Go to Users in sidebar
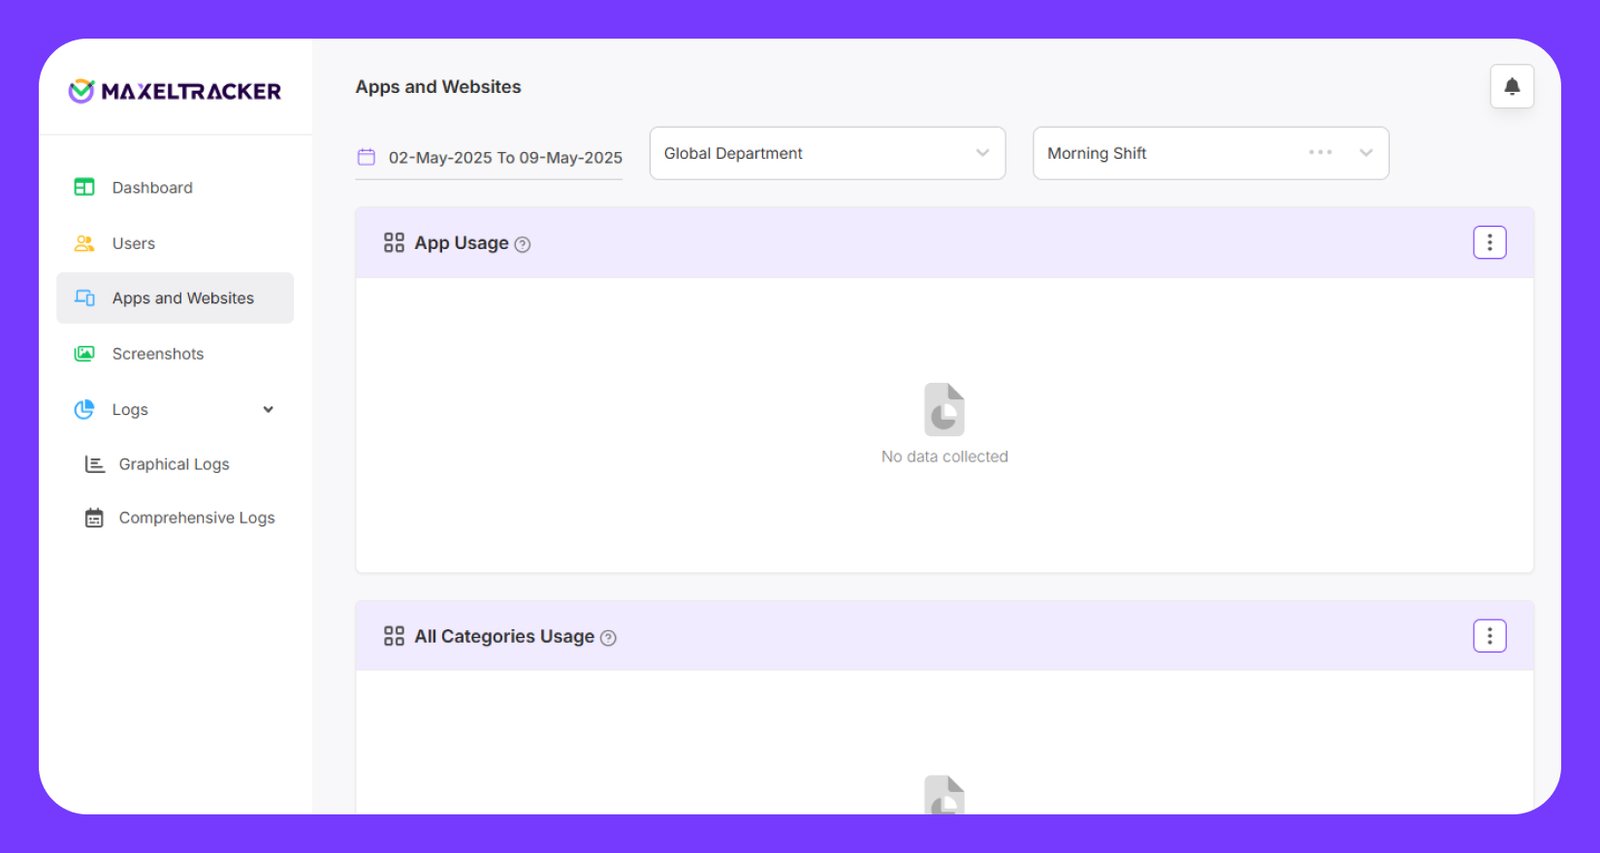The height and width of the screenshot is (853, 1600). (x=133, y=243)
